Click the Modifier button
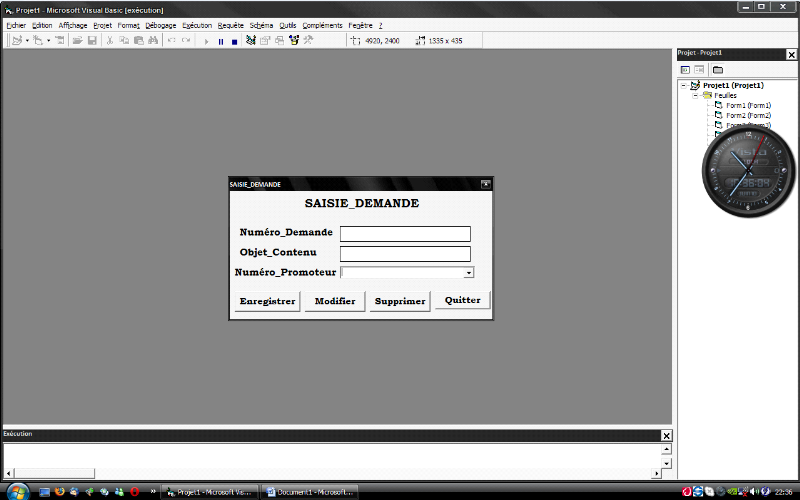 [x=335, y=301]
